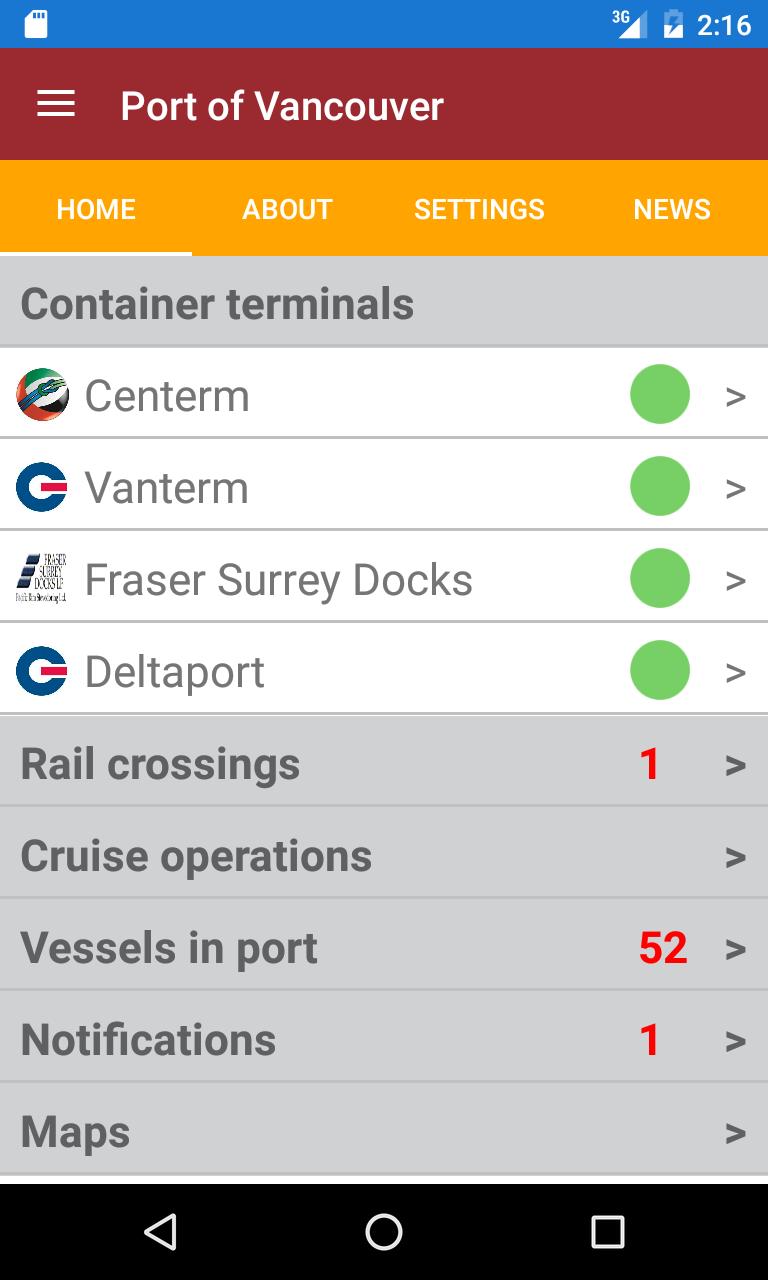Switch to the Settings tab
The image size is (768, 1280).
(x=480, y=208)
